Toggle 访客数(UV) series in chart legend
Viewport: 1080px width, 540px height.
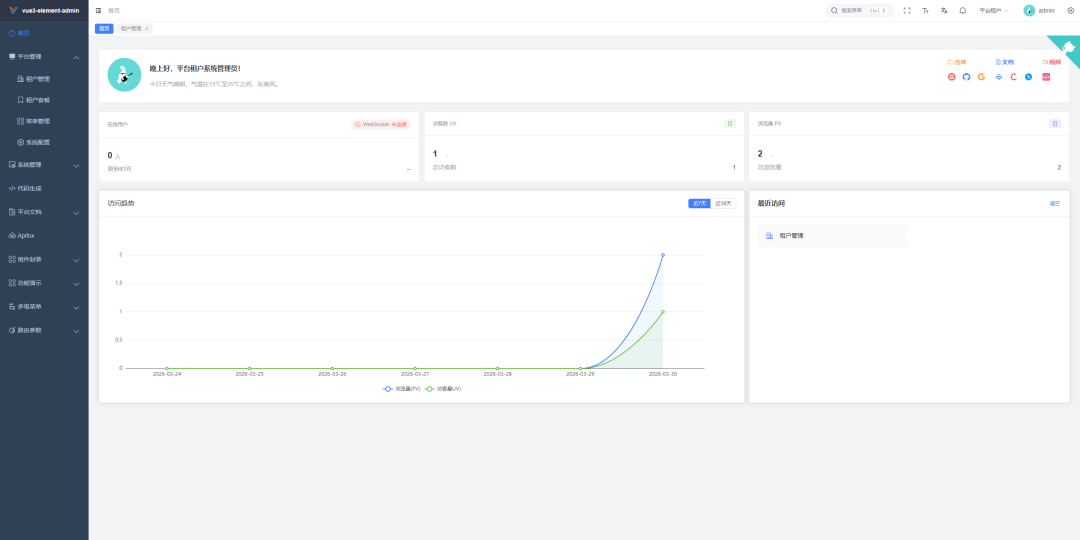(443, 388)
